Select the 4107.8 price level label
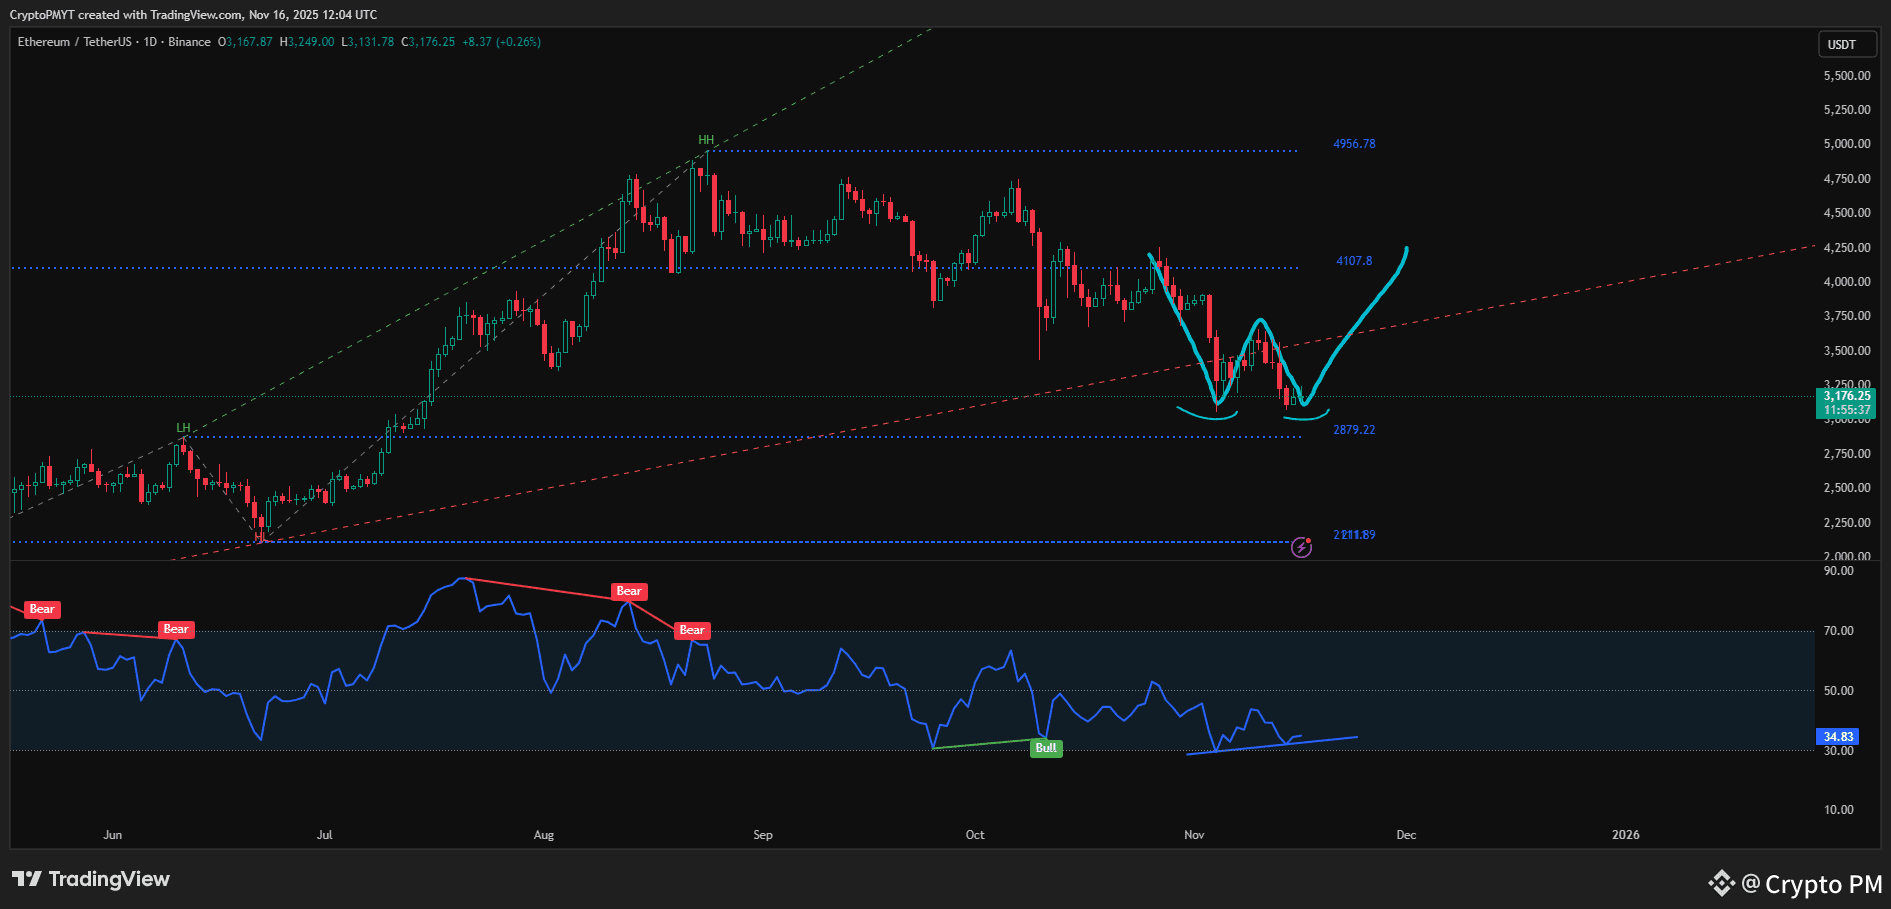The image size is (1891, 909). [1354, 260]
